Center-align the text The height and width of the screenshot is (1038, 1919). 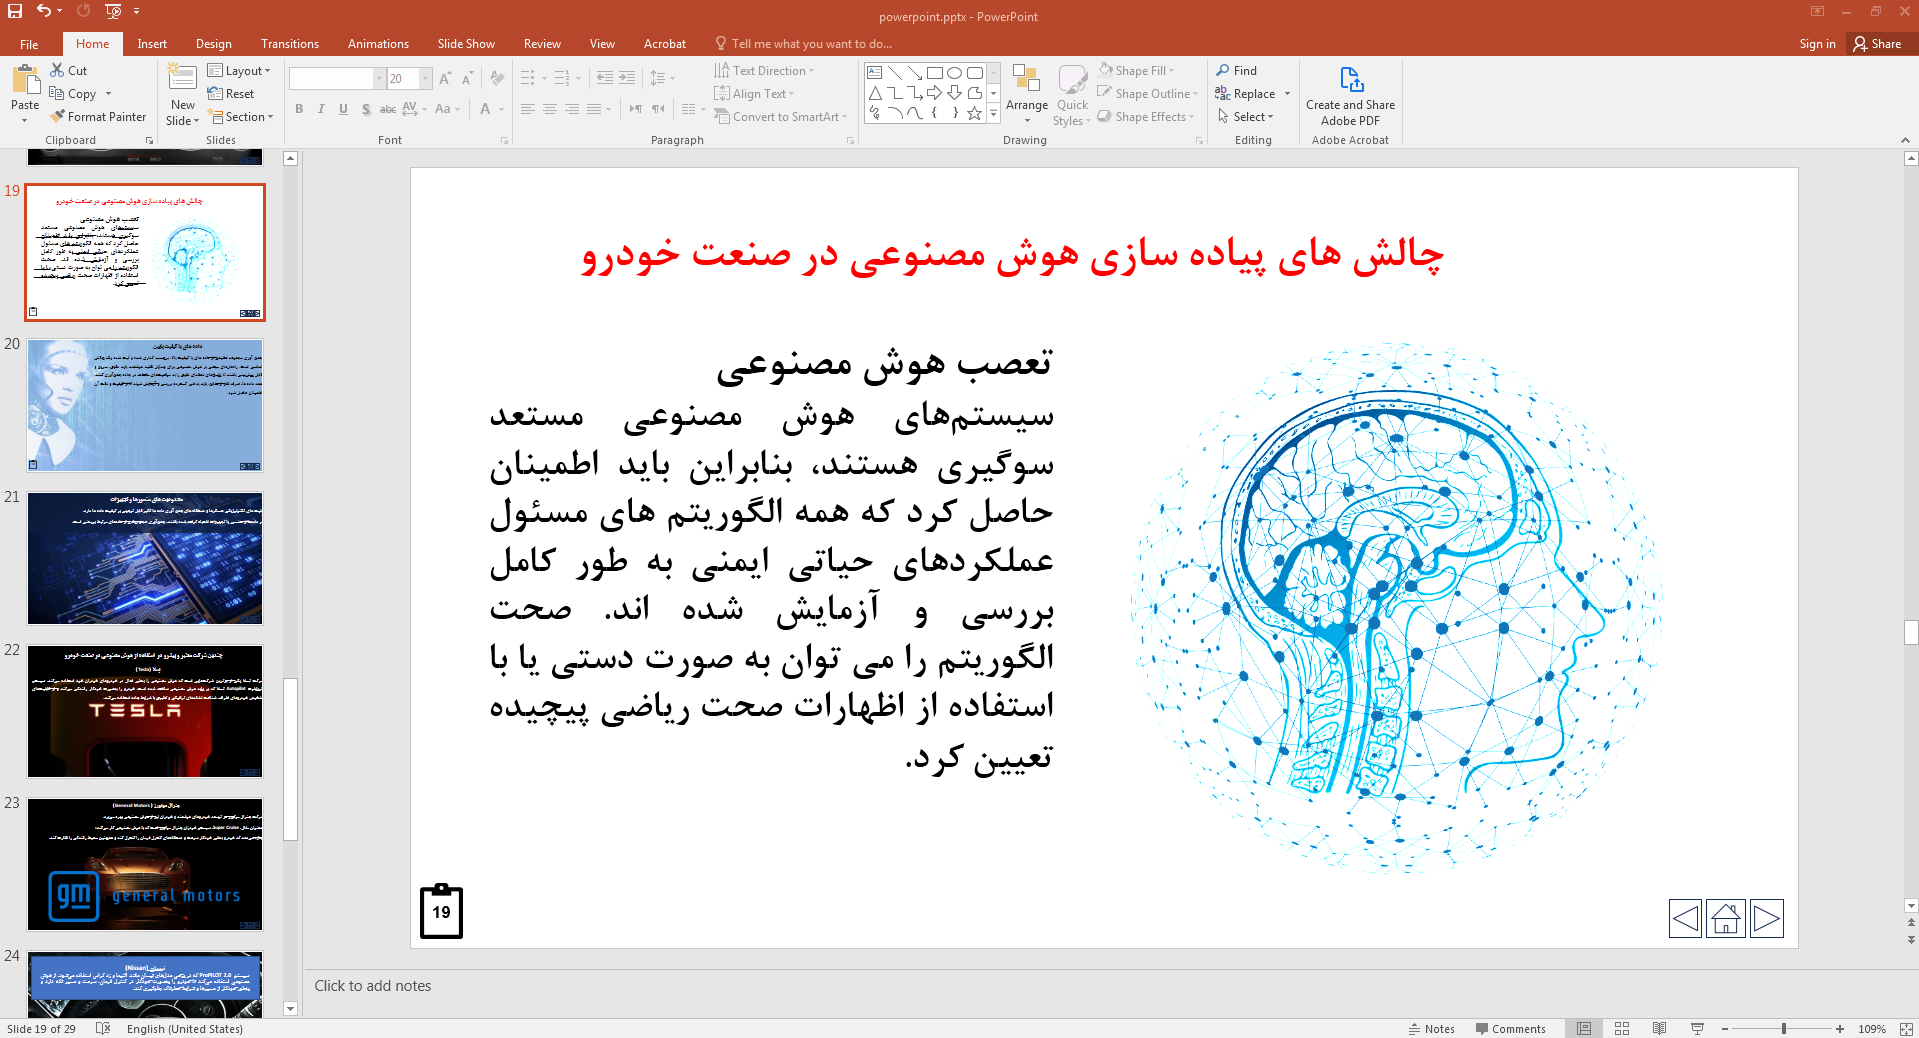tap(550, 109)
